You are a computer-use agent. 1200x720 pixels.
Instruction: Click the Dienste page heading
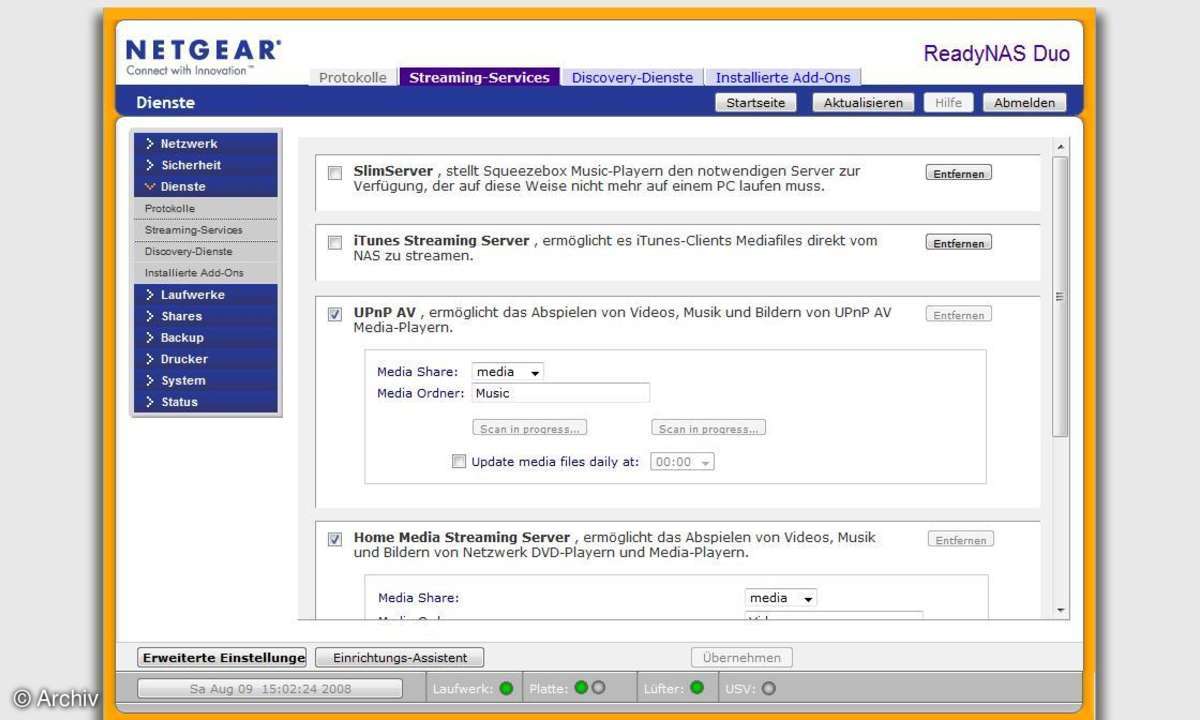pos(165,103)
